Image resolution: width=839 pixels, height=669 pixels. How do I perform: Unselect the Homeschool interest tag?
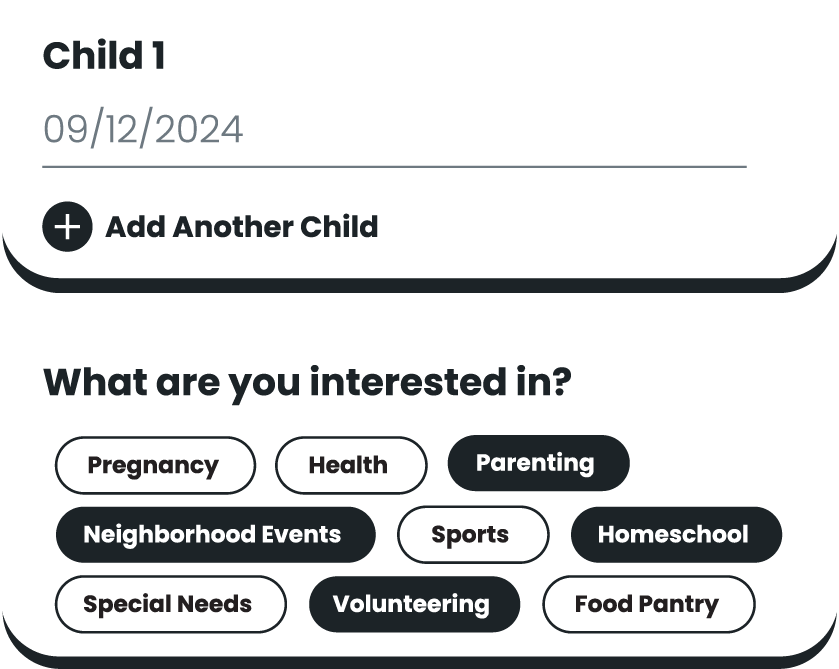pyautogui.click(x=675, y=535)
